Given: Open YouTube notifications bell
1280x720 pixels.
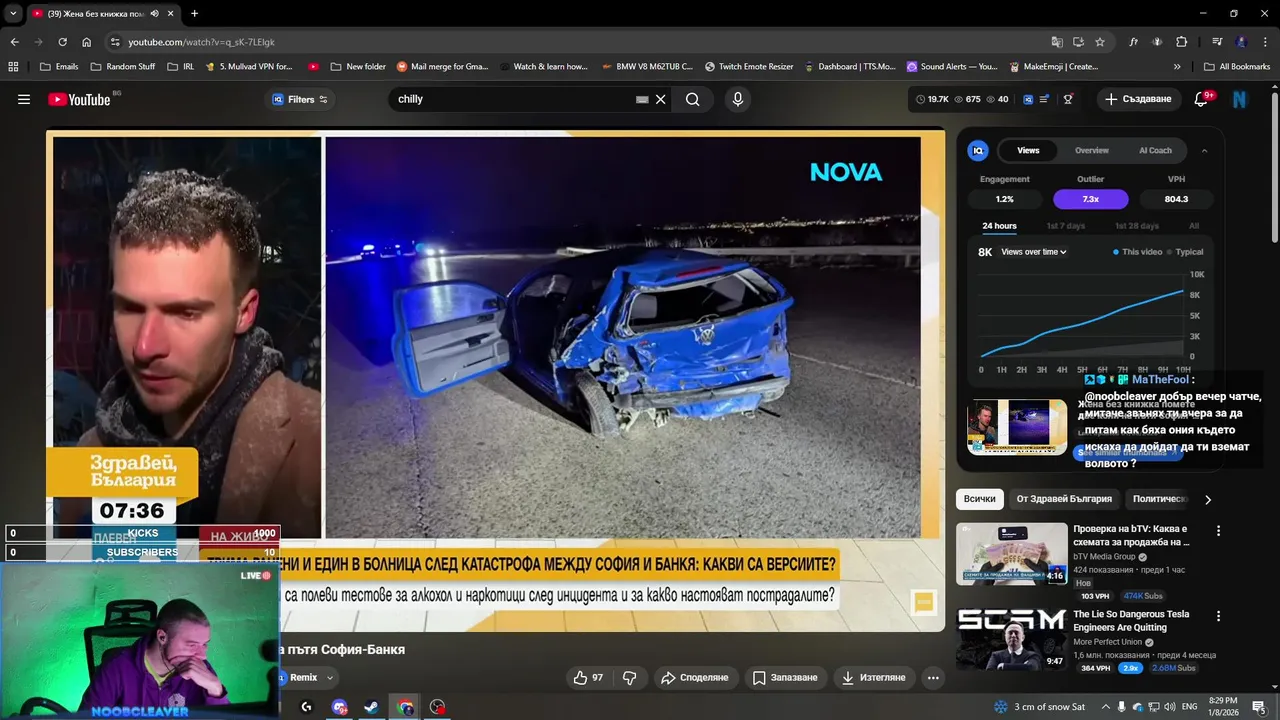Looking at the screenshot, I should [1201, 99].
